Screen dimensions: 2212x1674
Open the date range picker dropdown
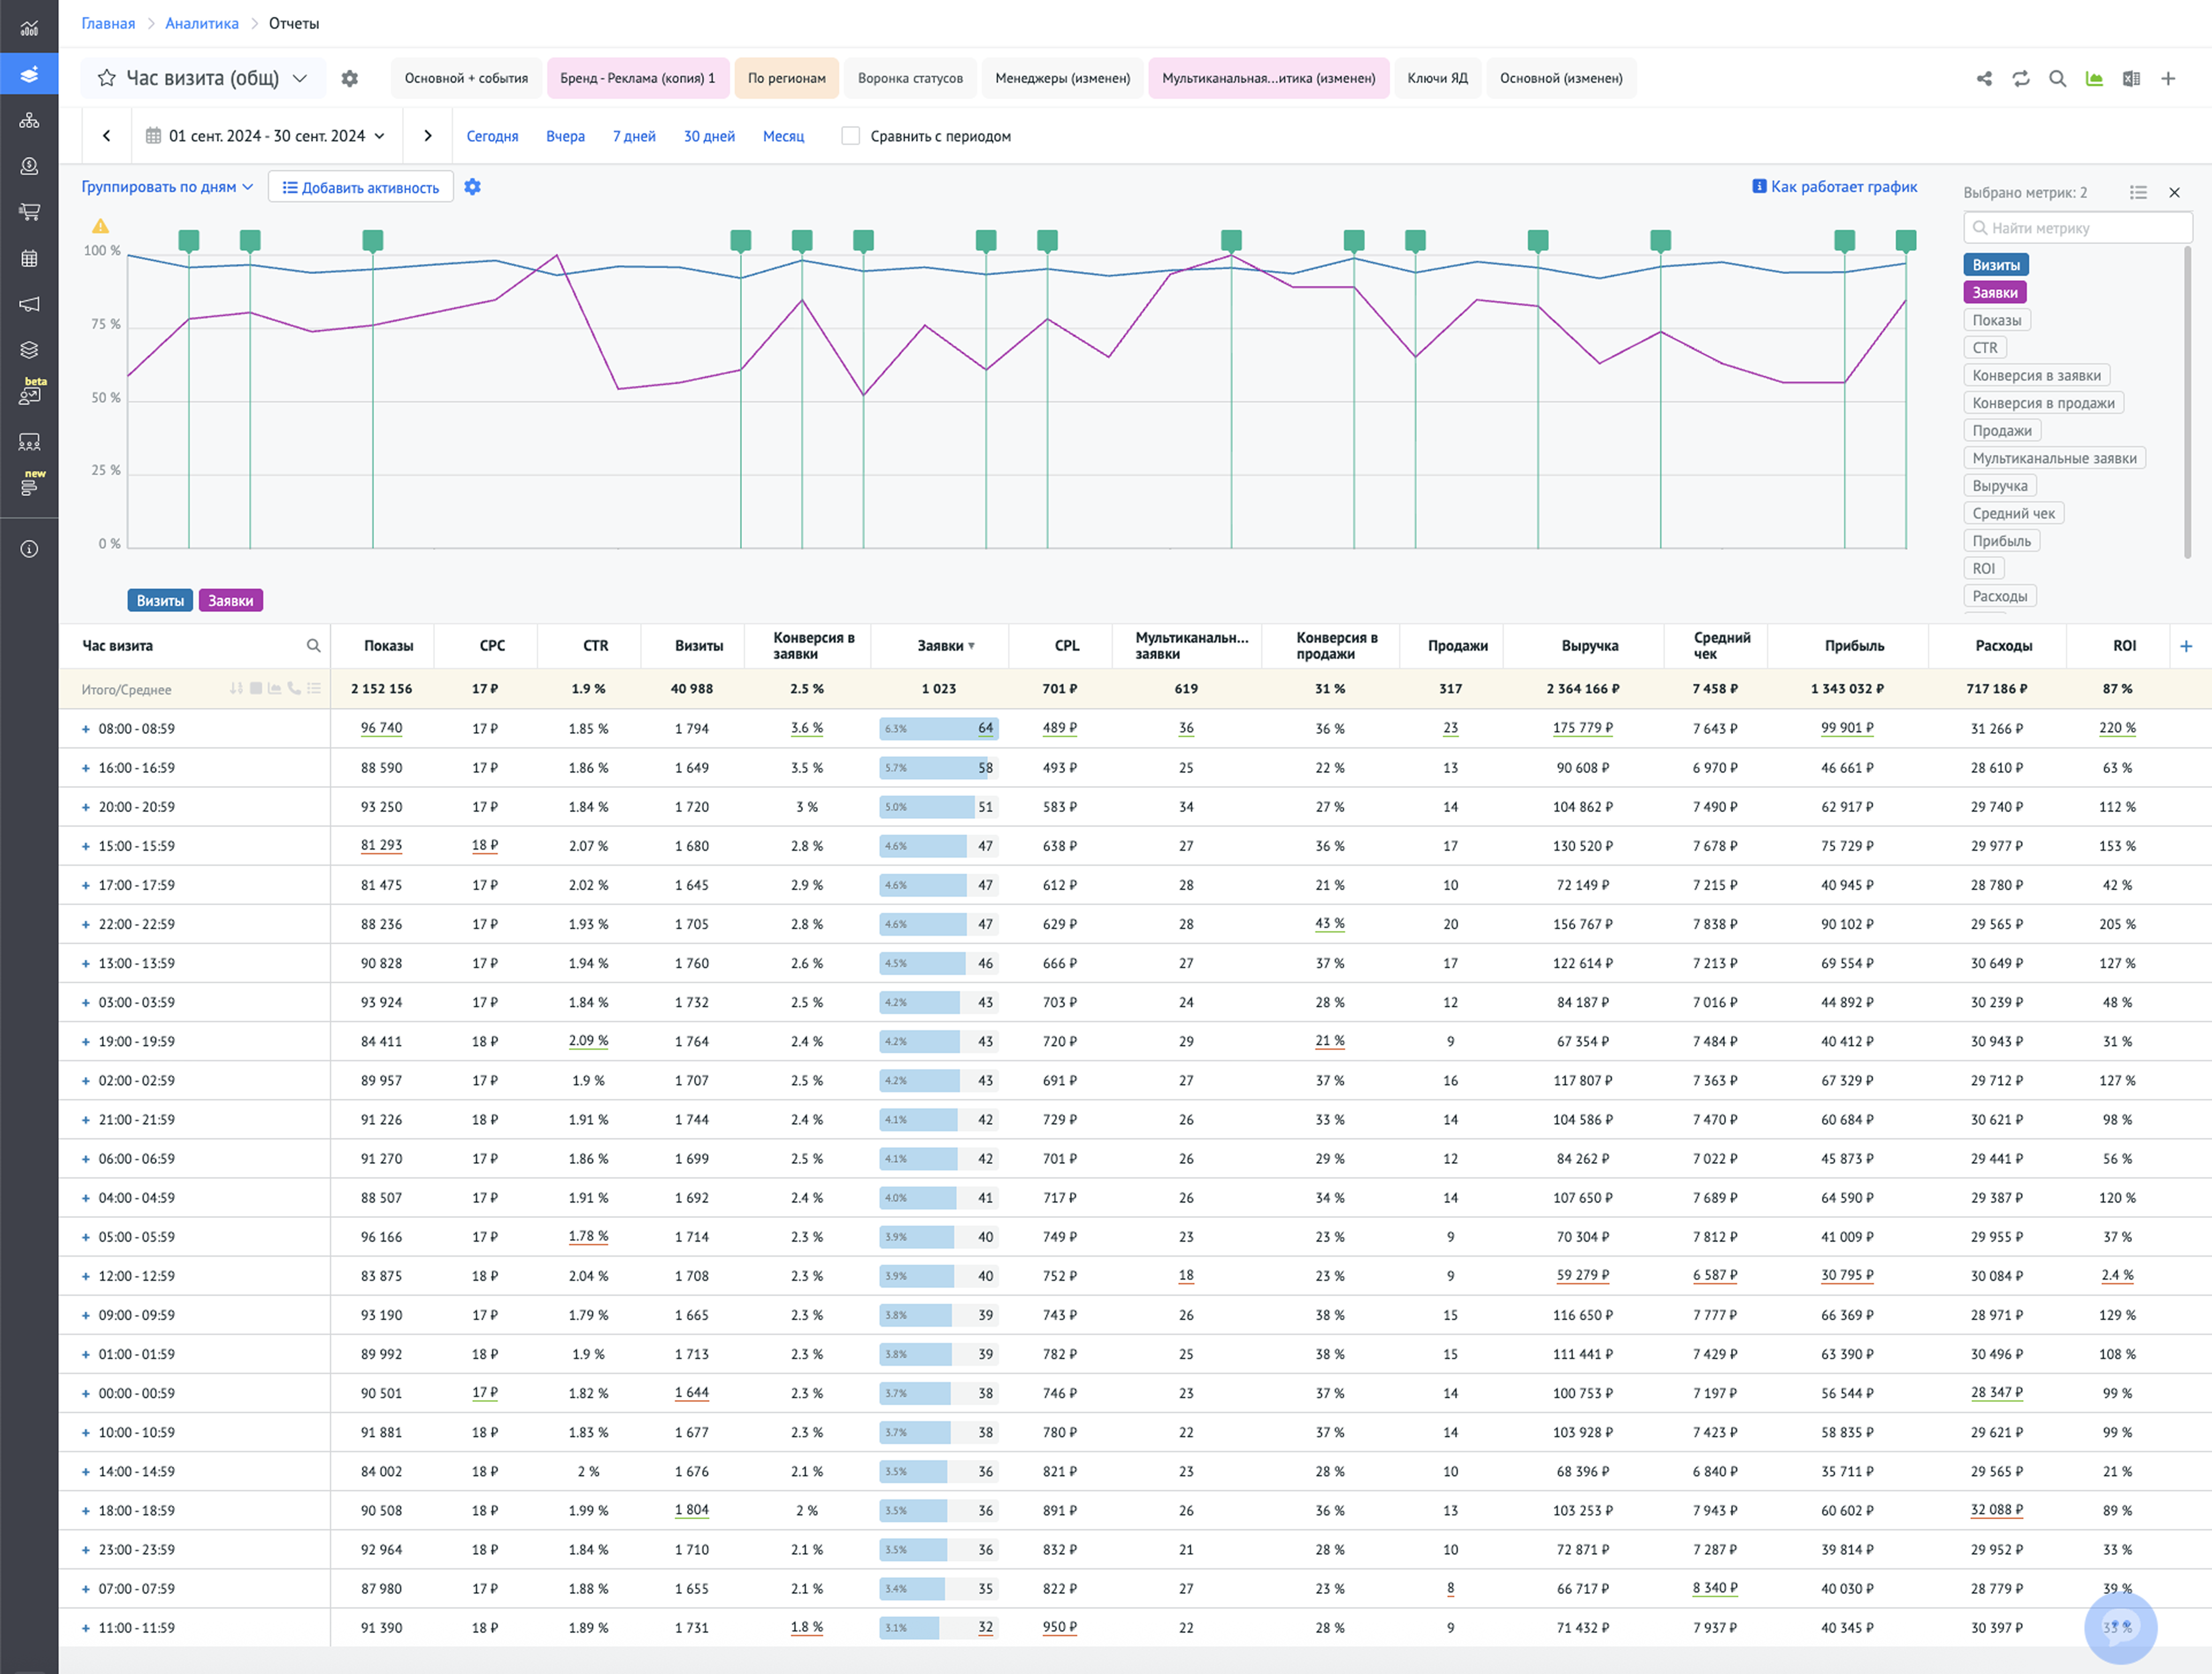point(266,136)
